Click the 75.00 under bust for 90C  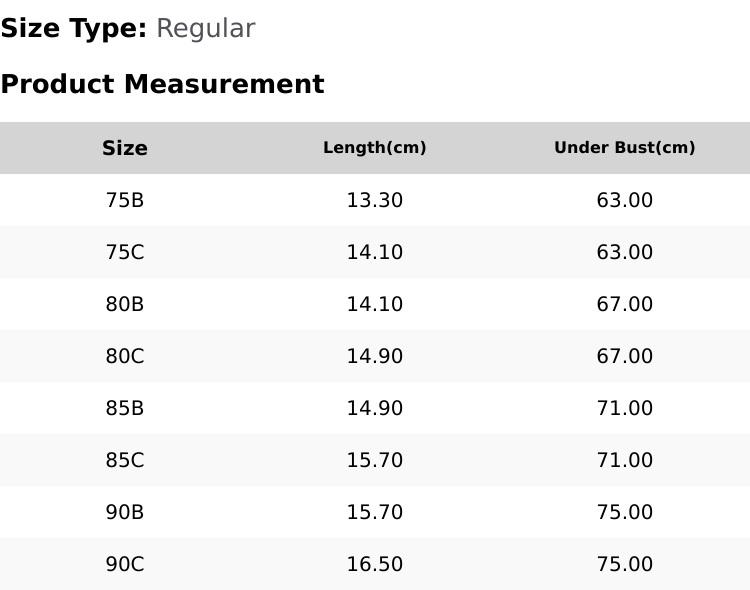coord(624,564)
